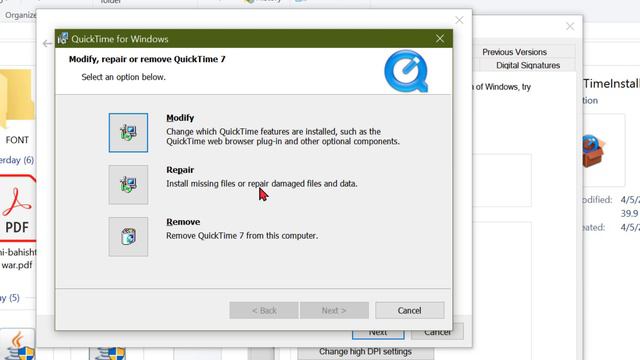
Task: Close the Properties window behind
Action: [x=570, y=27]
